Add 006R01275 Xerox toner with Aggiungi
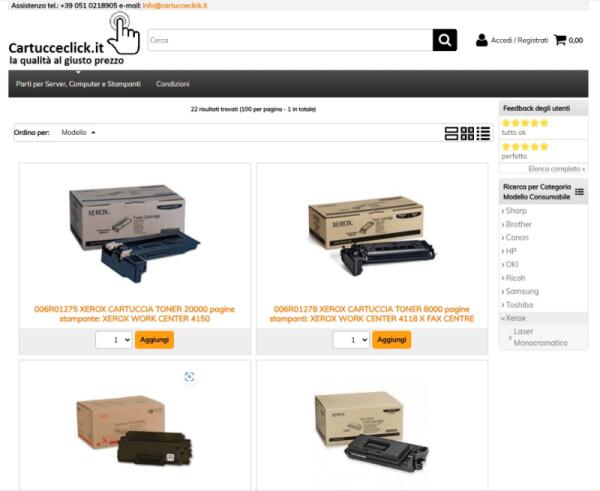The width and height of the screenshot is (600, 491). 154,340
